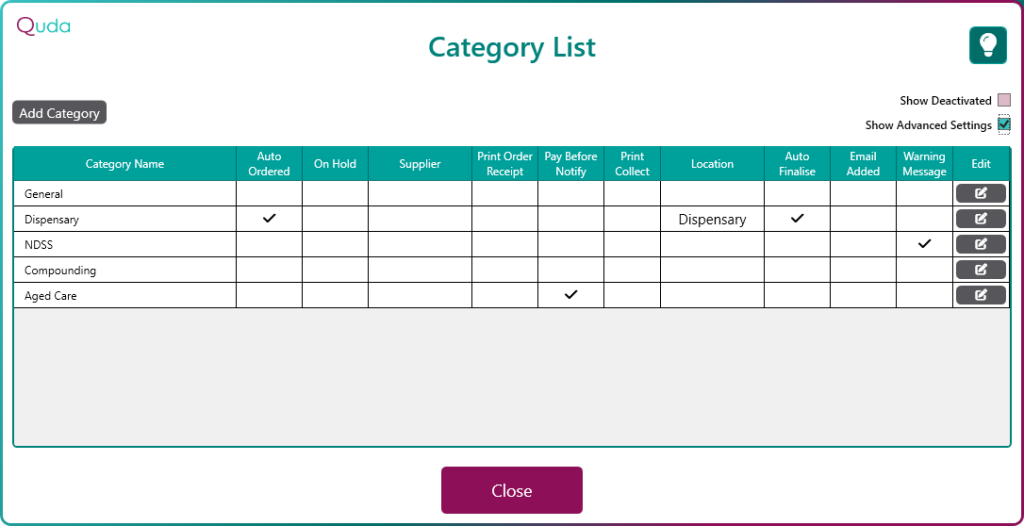Enable the Show Deactivated checkbox
Screen dimensions: 1024x526
[1004, 101]
